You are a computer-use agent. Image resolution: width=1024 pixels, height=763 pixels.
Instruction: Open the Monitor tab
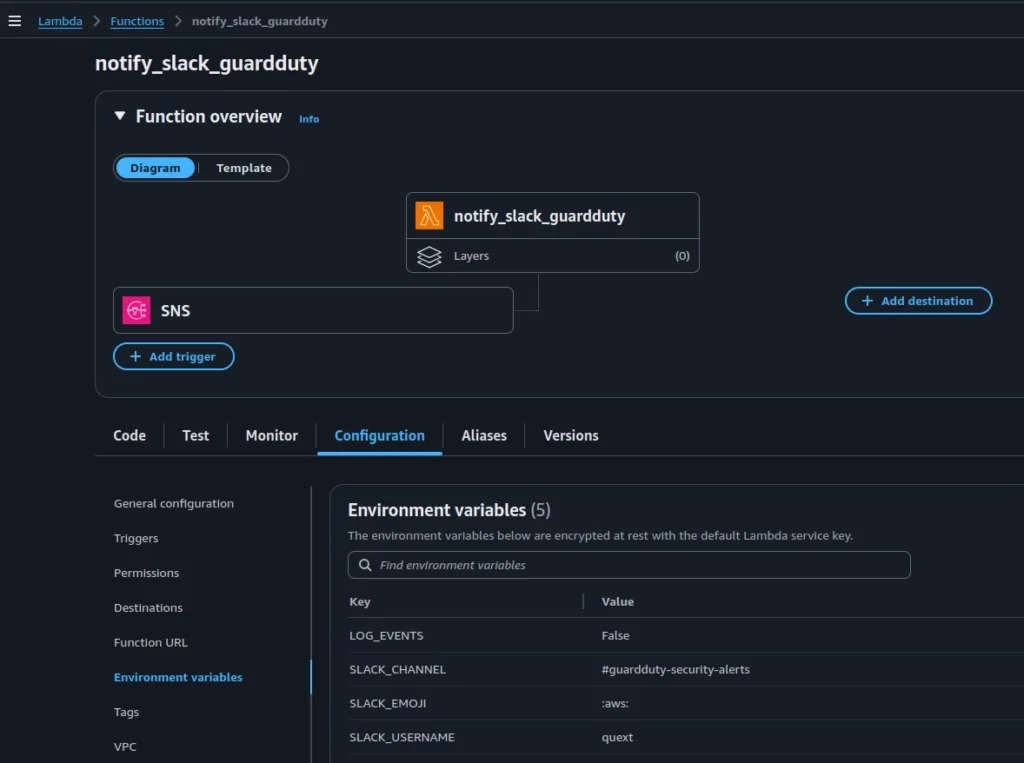(x=272, y=436)
